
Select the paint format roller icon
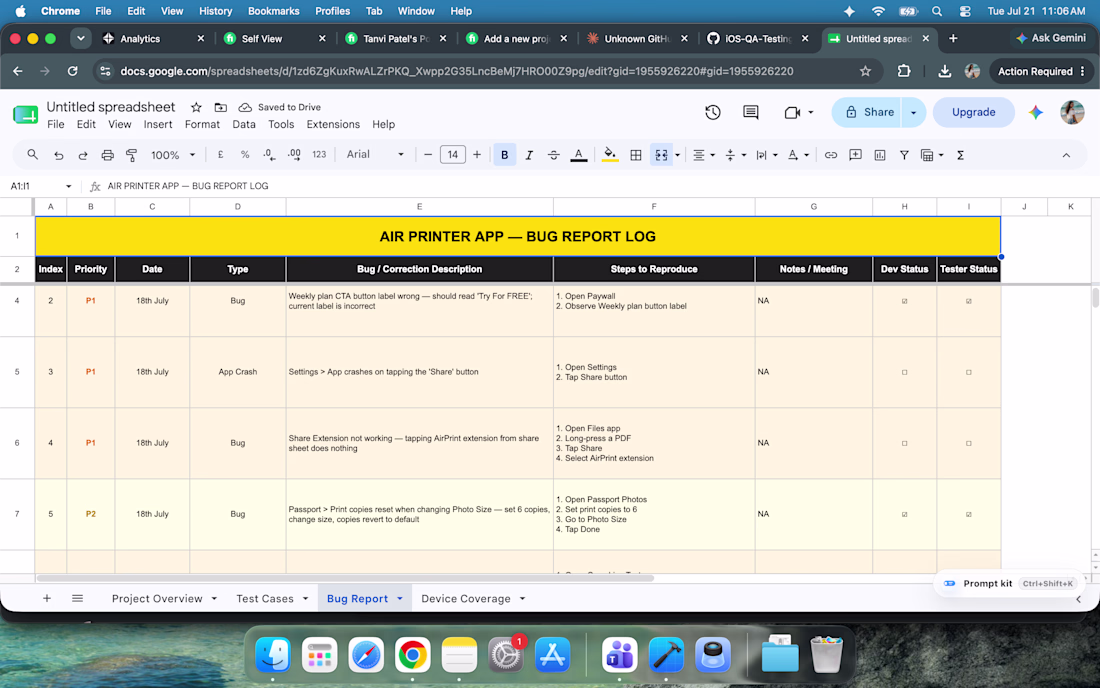click(x=131, y=155)
